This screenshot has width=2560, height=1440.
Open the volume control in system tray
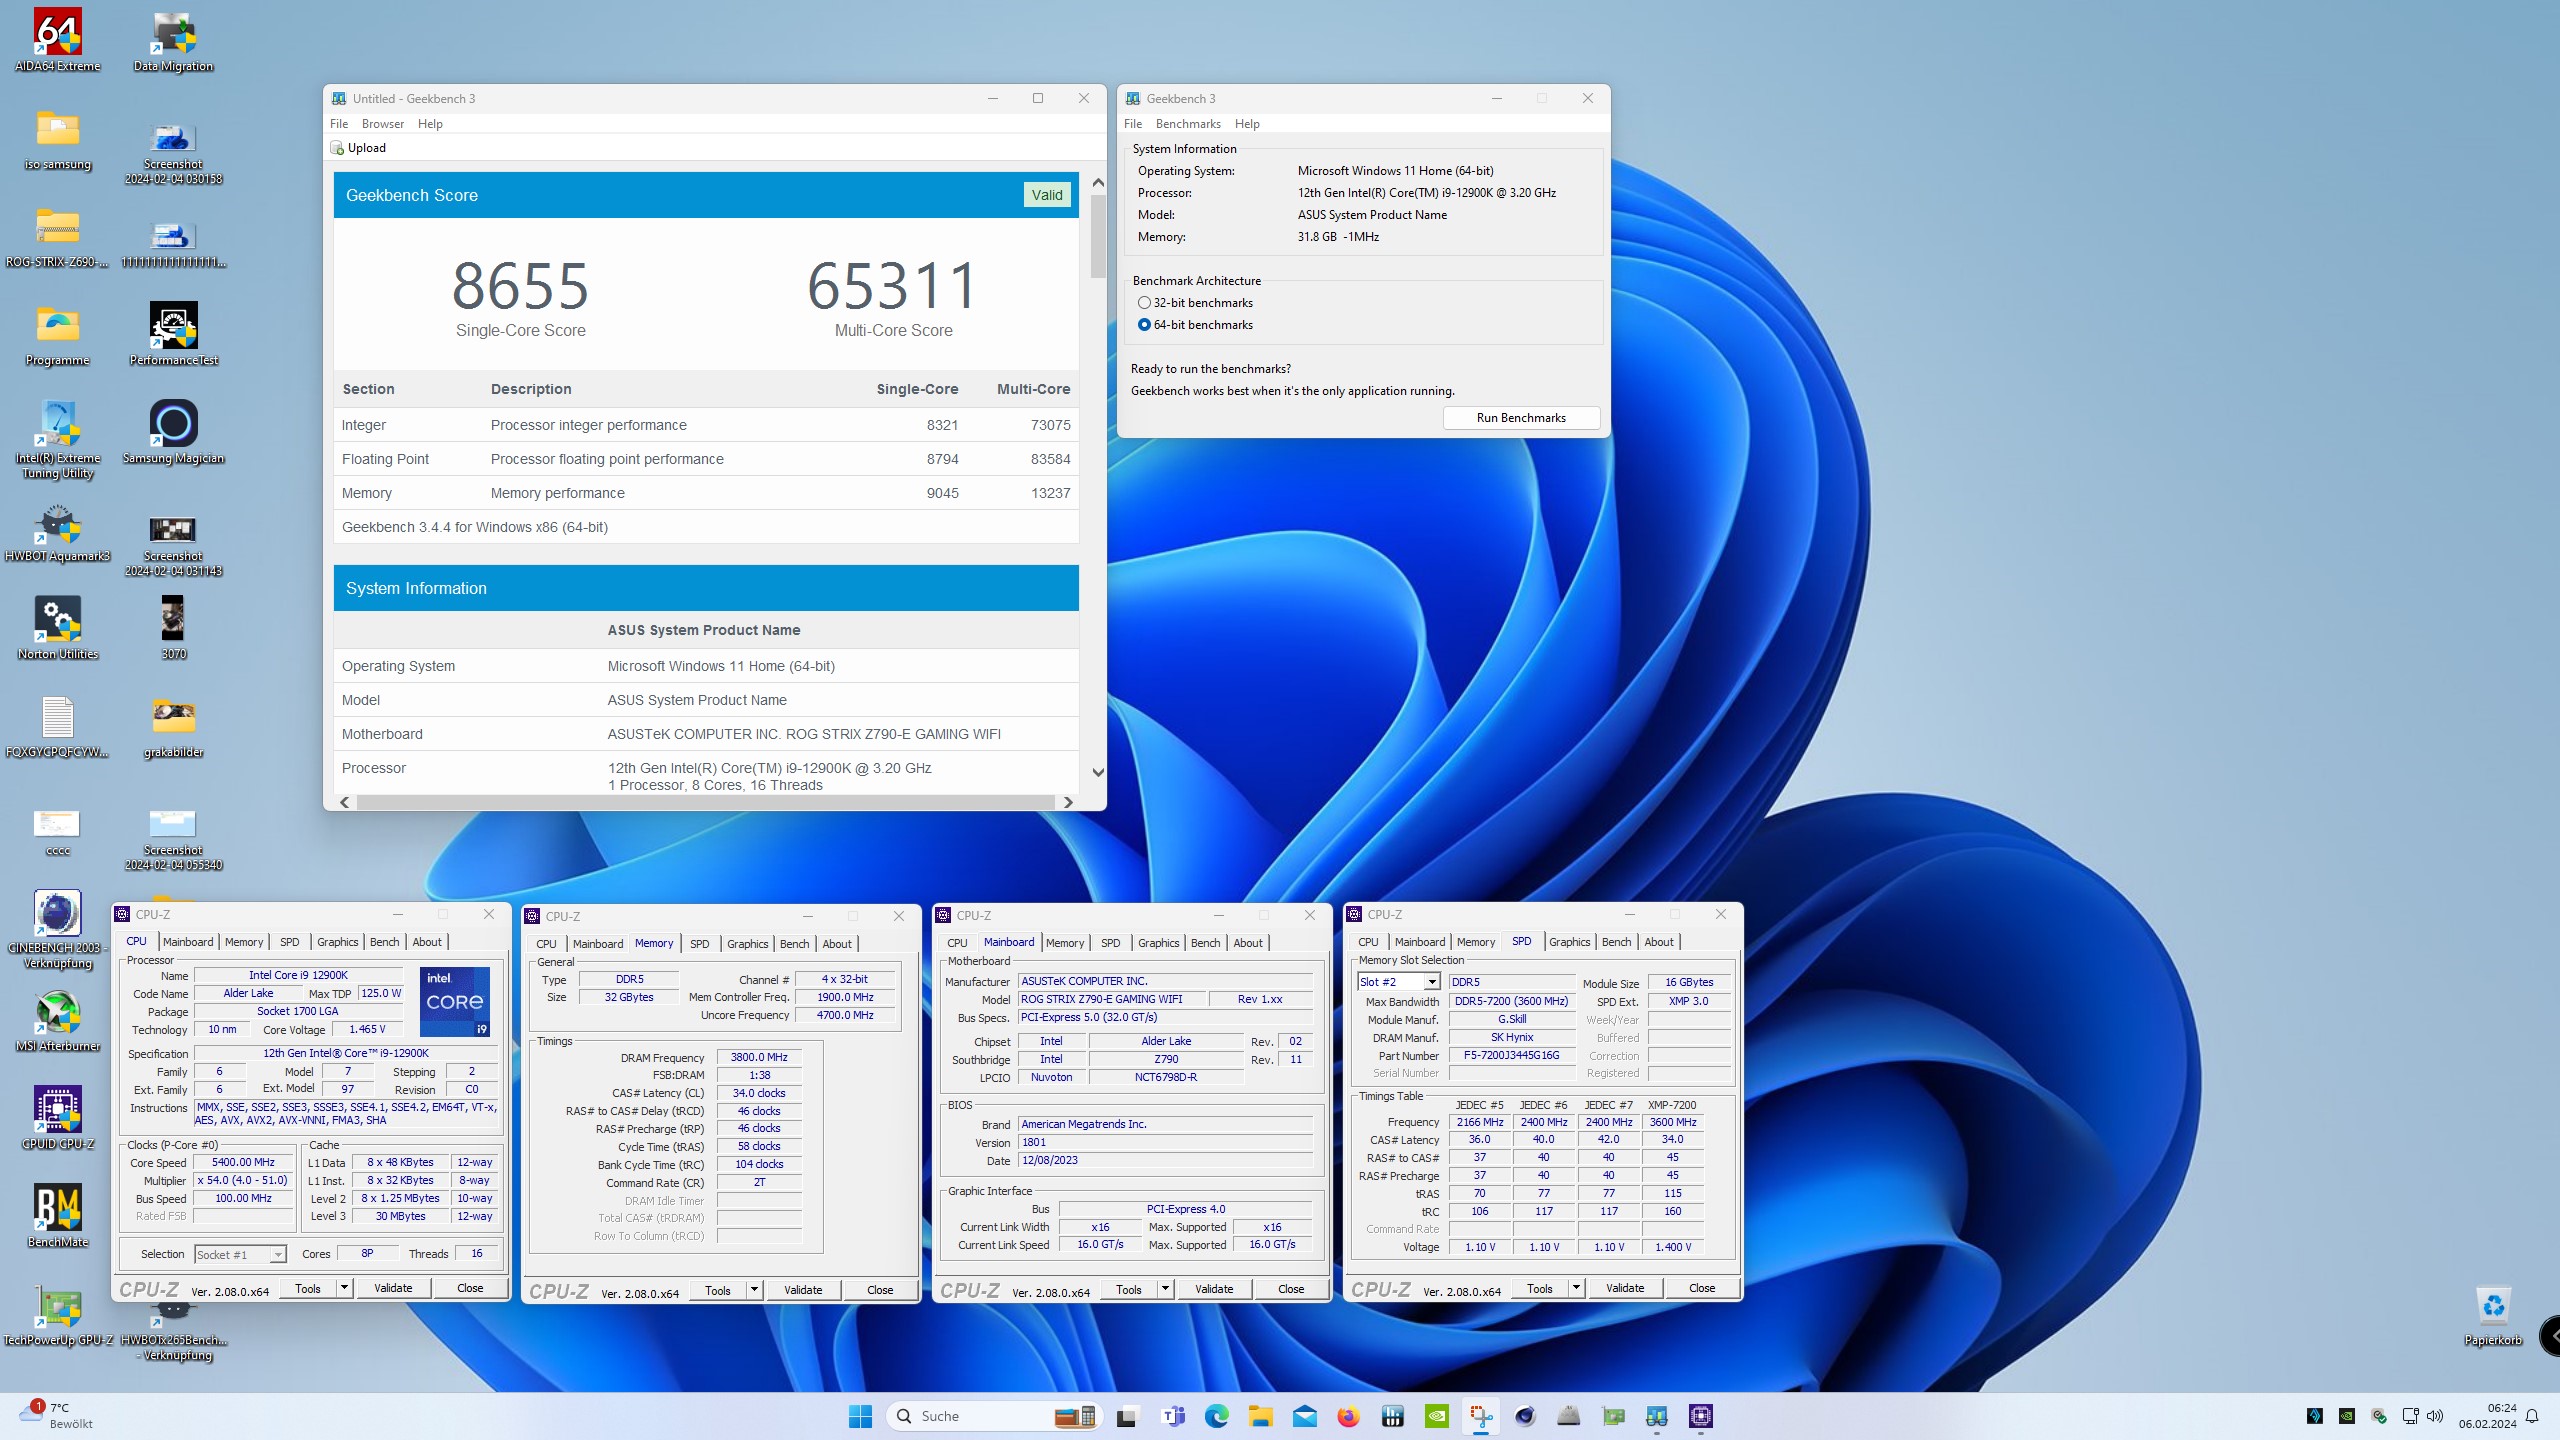(2435, 1416)
